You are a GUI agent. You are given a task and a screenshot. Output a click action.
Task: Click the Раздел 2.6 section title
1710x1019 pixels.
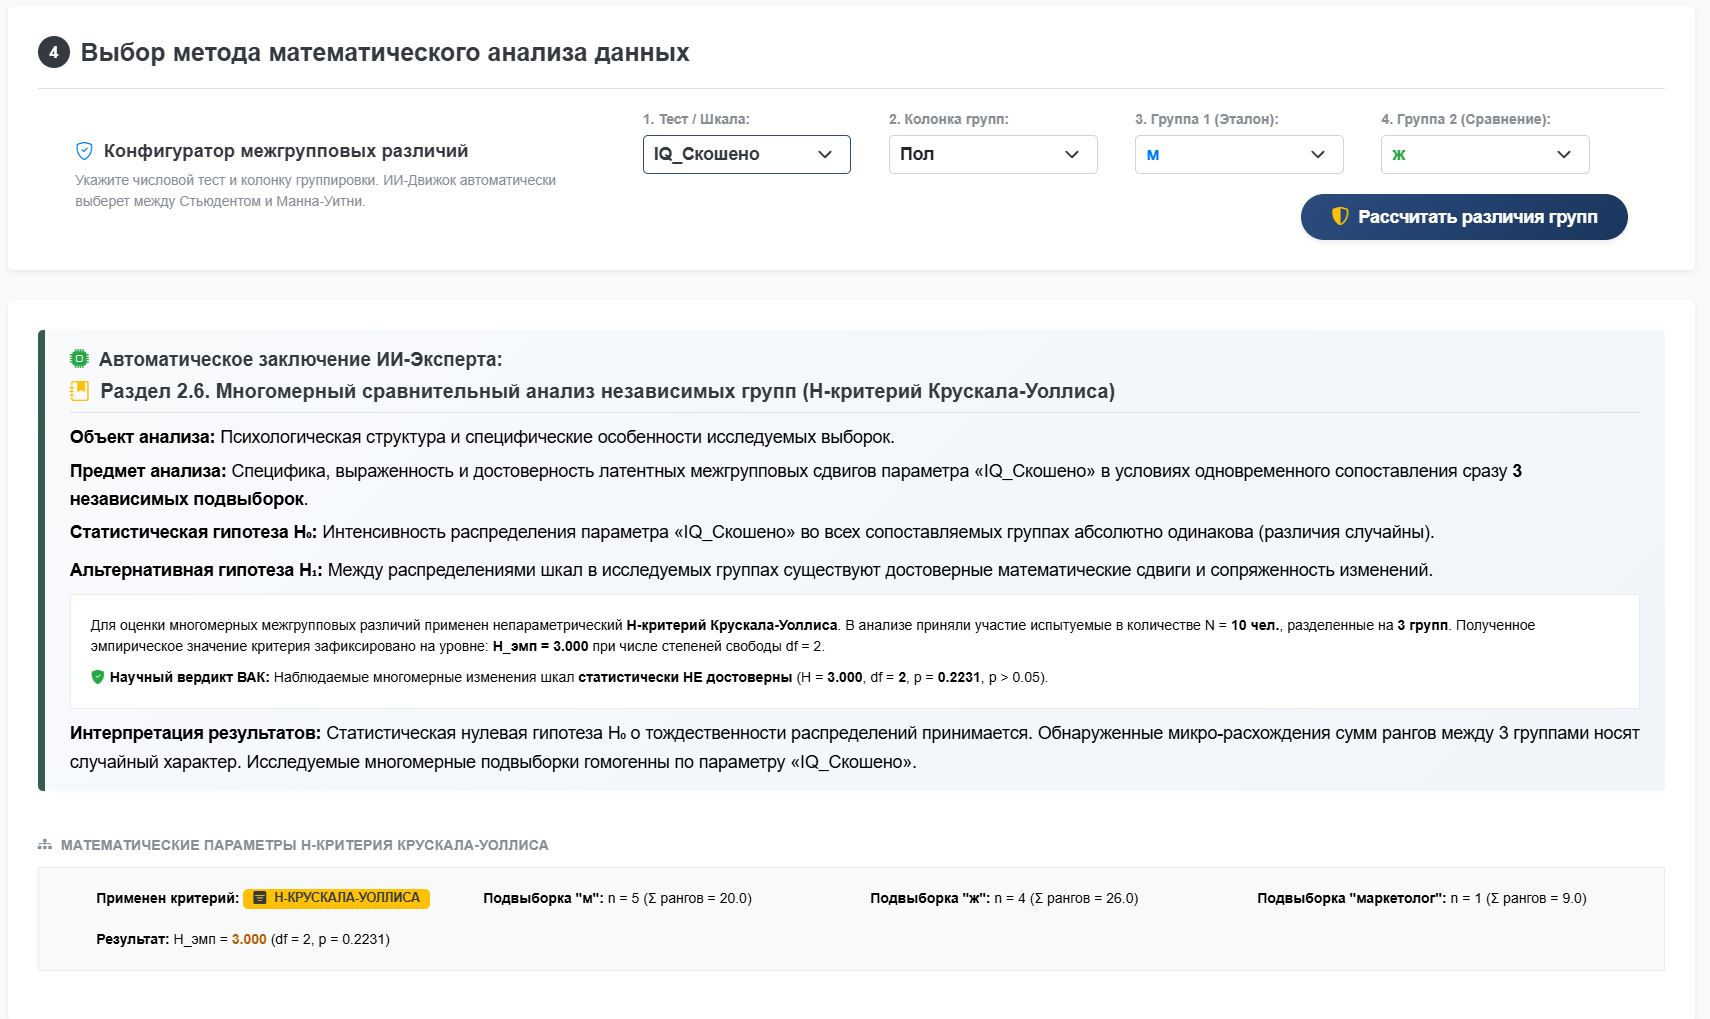[x=607, y=391]
